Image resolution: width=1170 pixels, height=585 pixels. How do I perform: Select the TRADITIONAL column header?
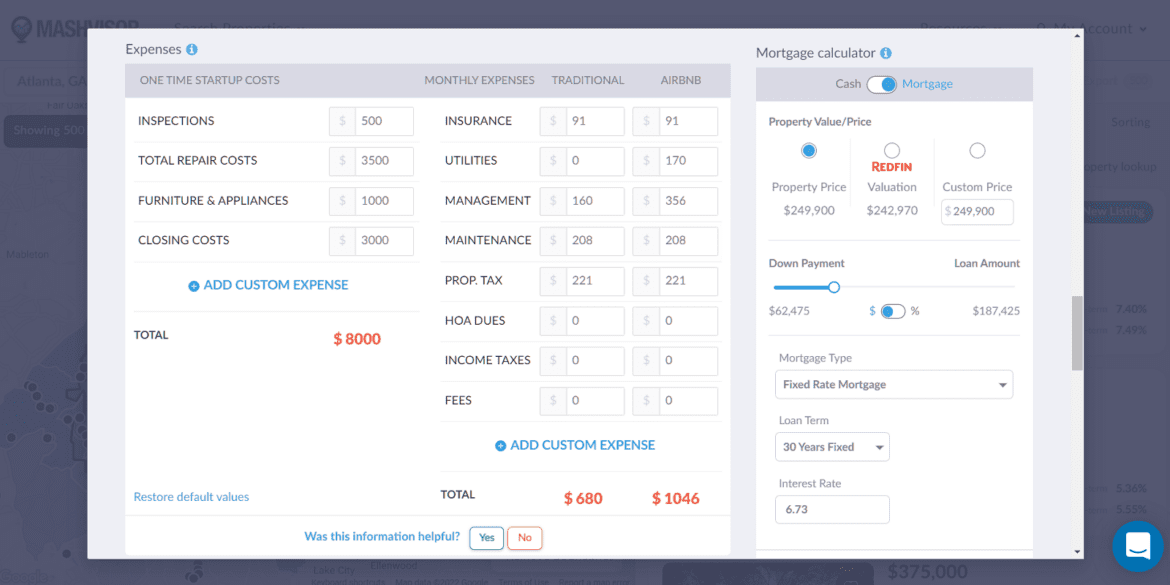588,80
